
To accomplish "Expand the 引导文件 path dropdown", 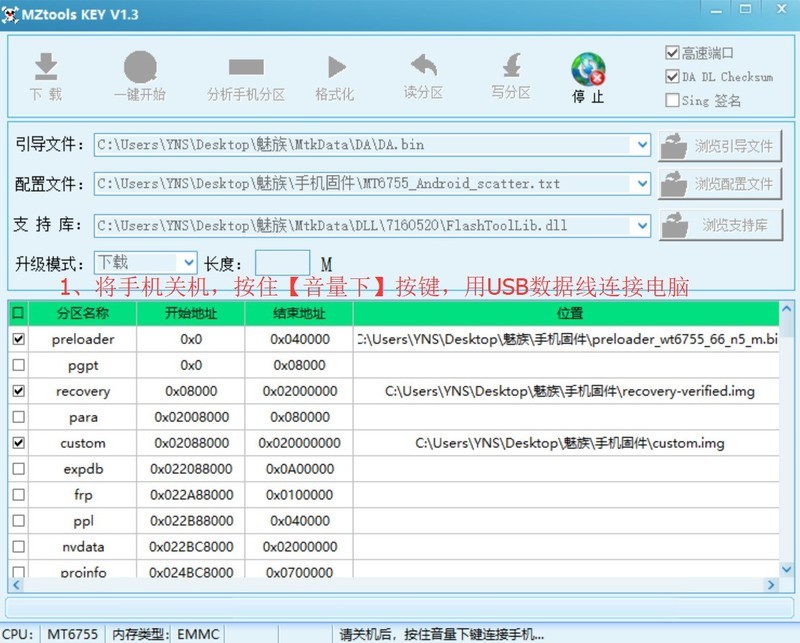I will [641, 145].
